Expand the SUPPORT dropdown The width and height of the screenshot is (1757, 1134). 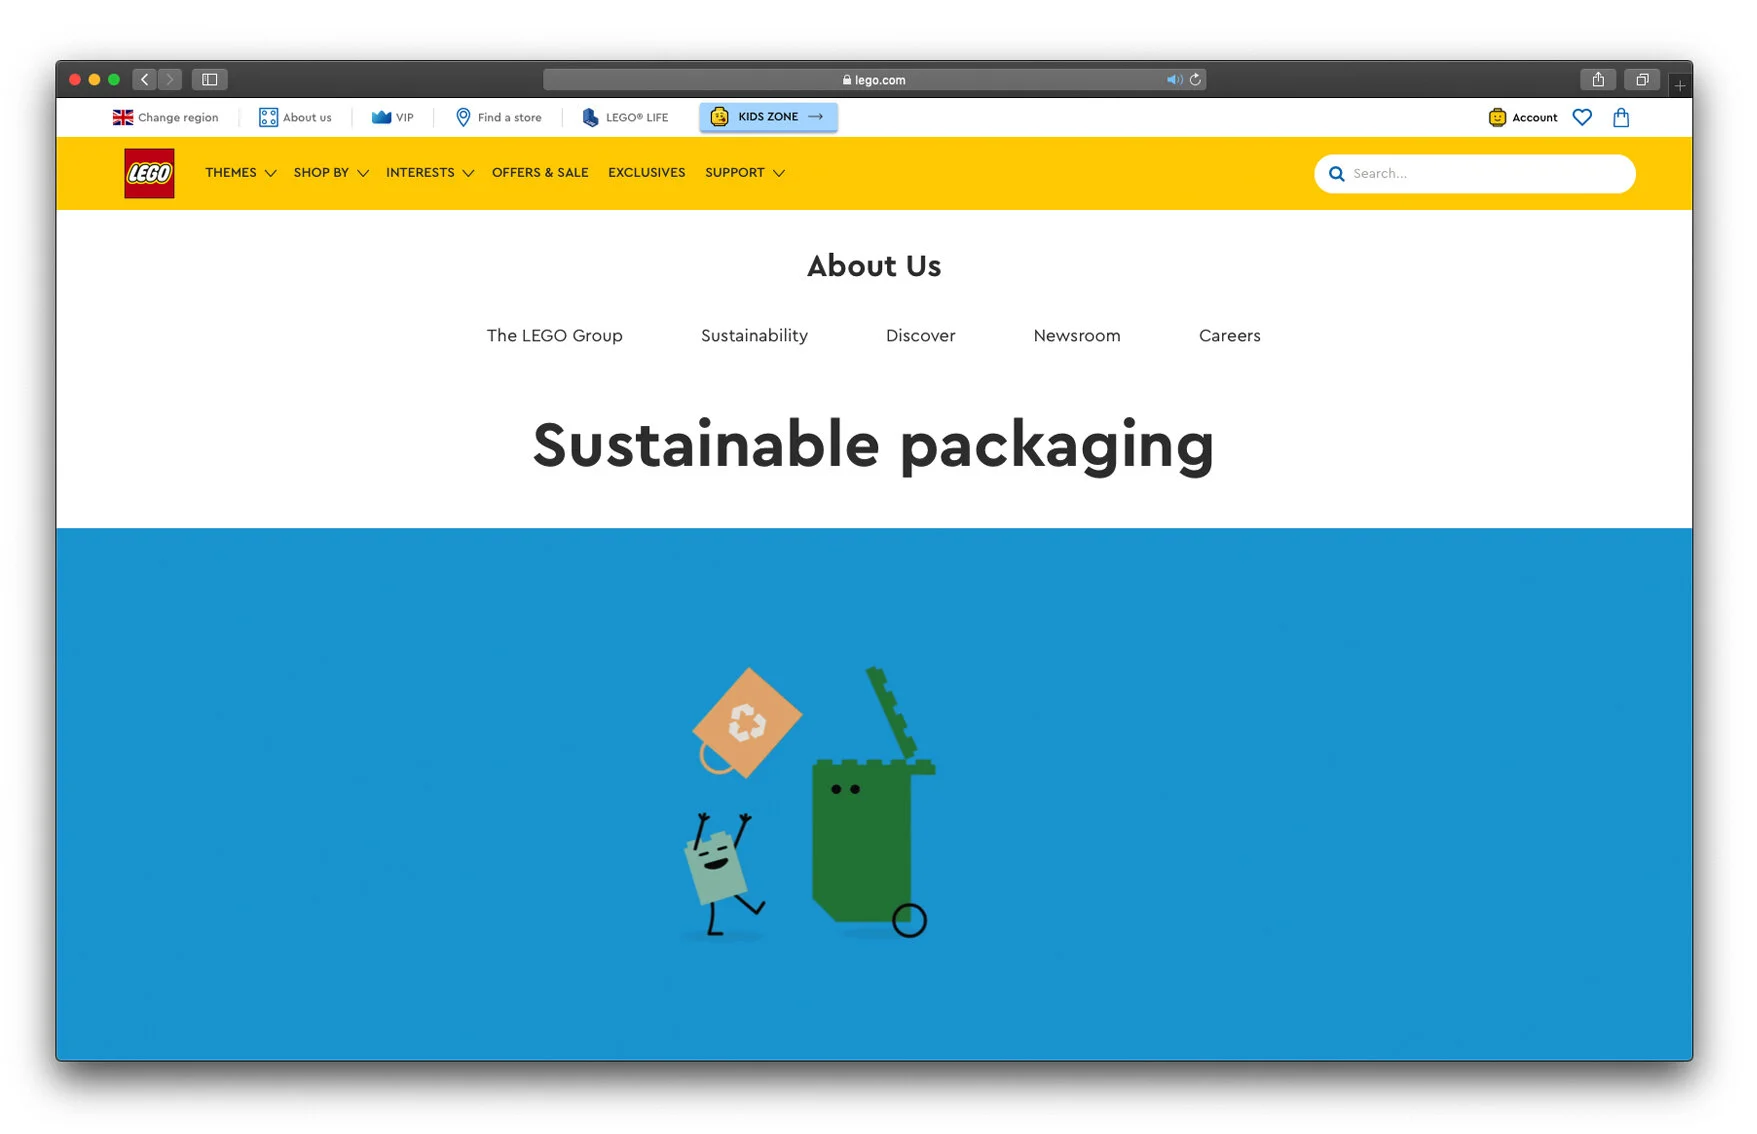pos(745,173)
